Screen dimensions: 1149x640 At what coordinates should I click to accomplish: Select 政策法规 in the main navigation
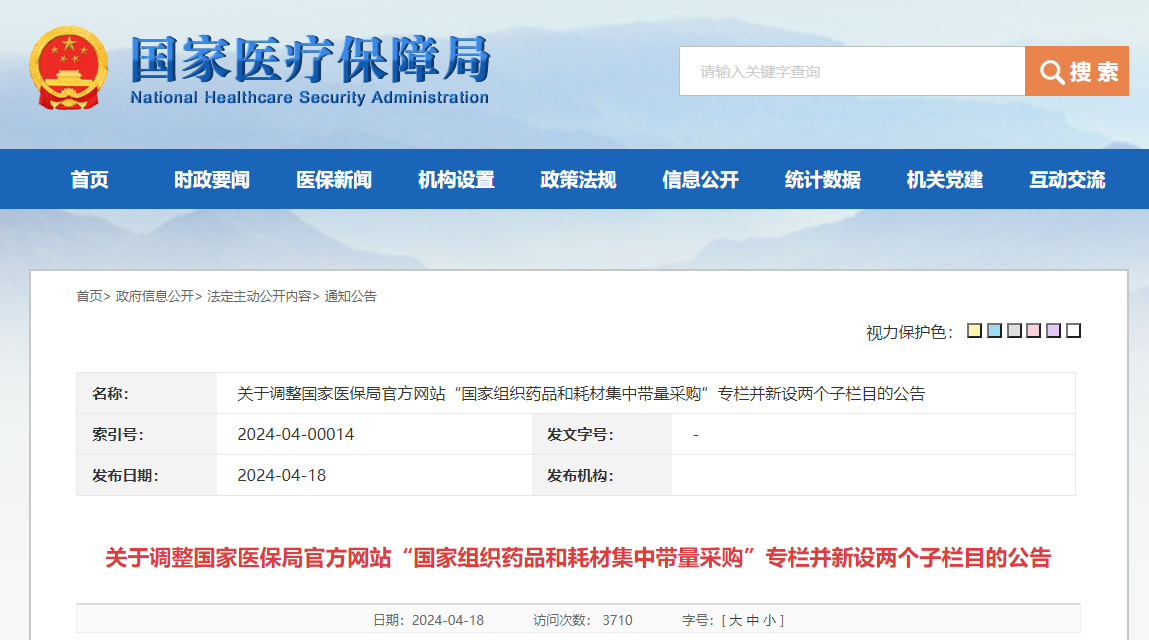(x=578, y=180)
